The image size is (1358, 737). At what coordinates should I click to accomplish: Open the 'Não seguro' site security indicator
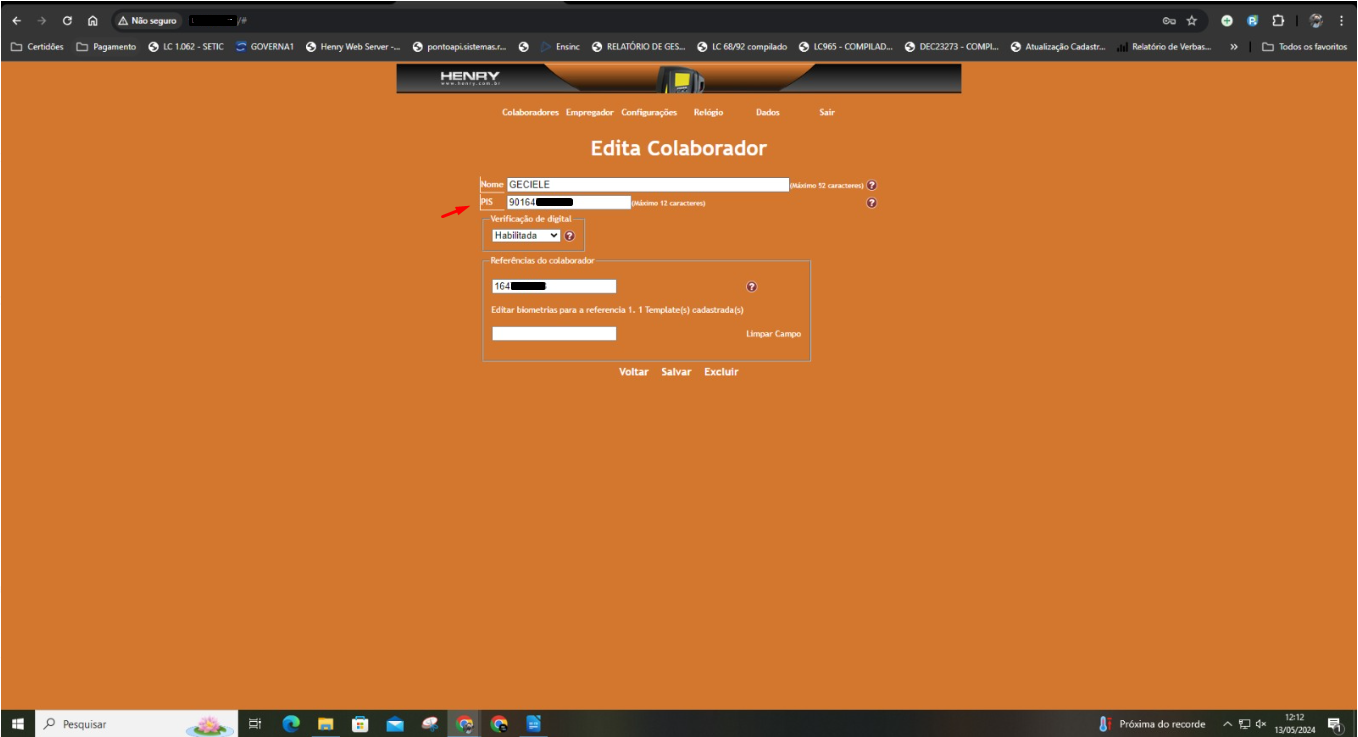[x=147, y=20]
